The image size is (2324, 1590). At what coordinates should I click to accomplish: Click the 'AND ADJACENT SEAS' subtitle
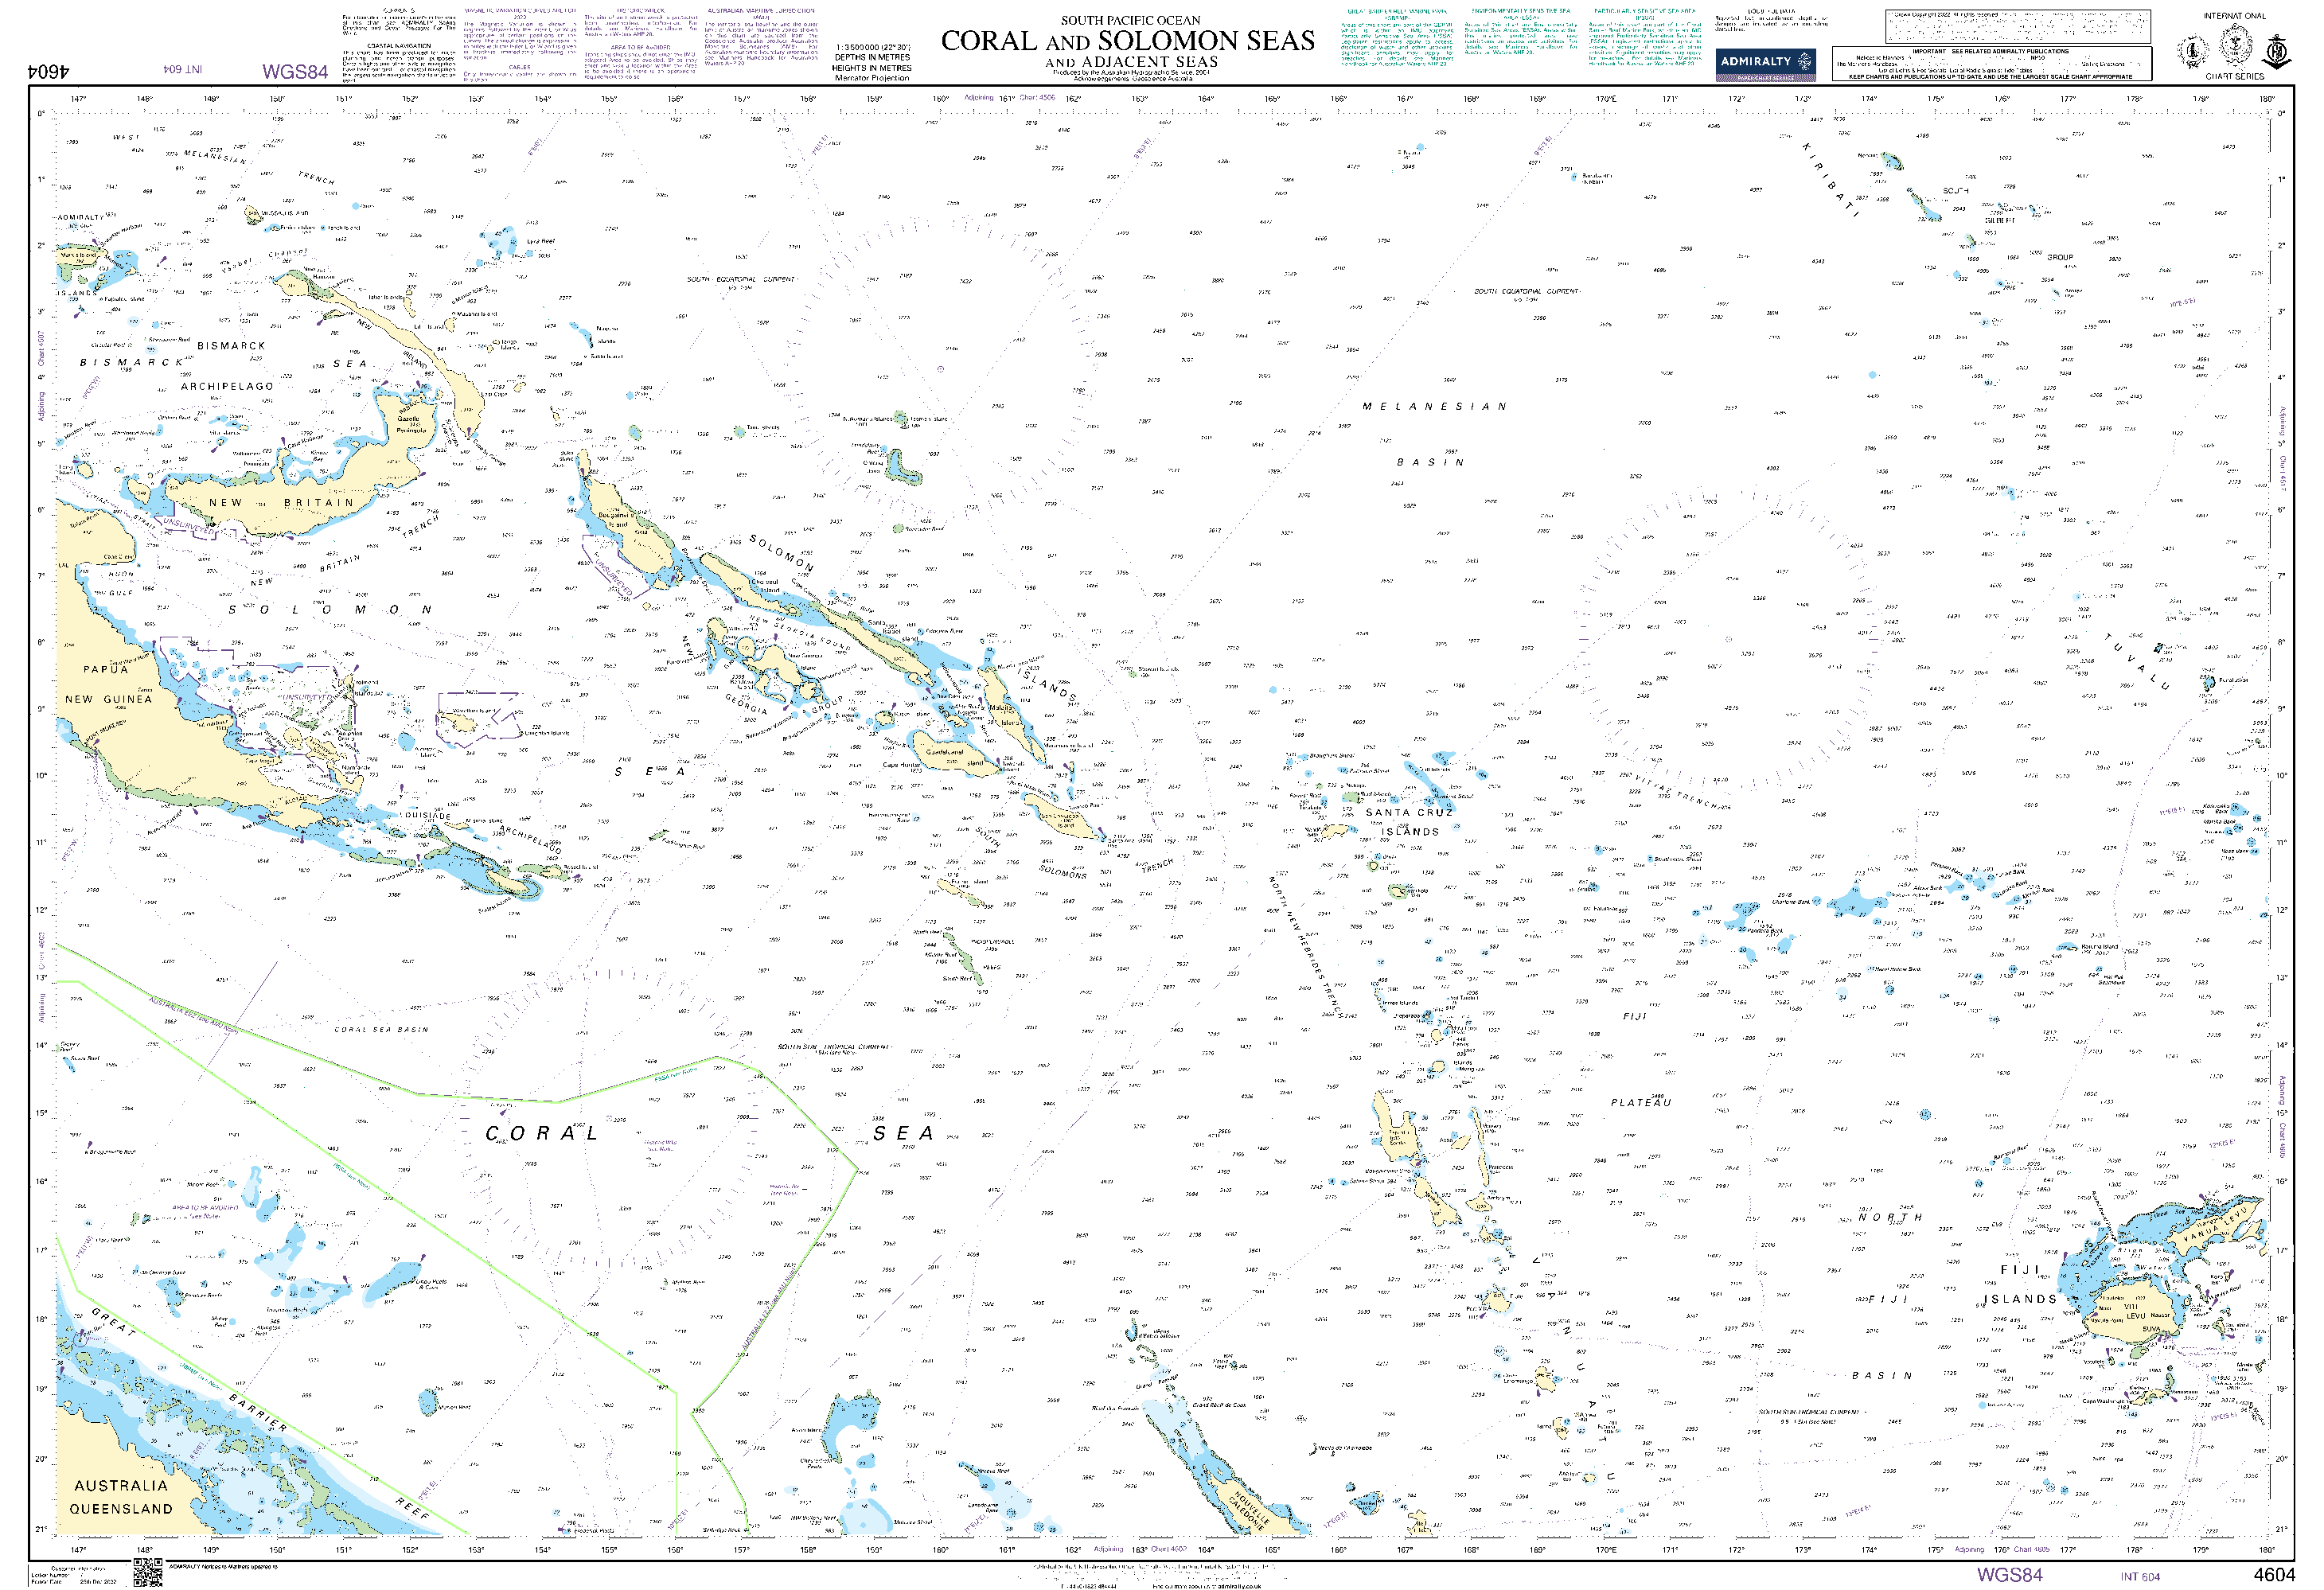(1131, 62)
